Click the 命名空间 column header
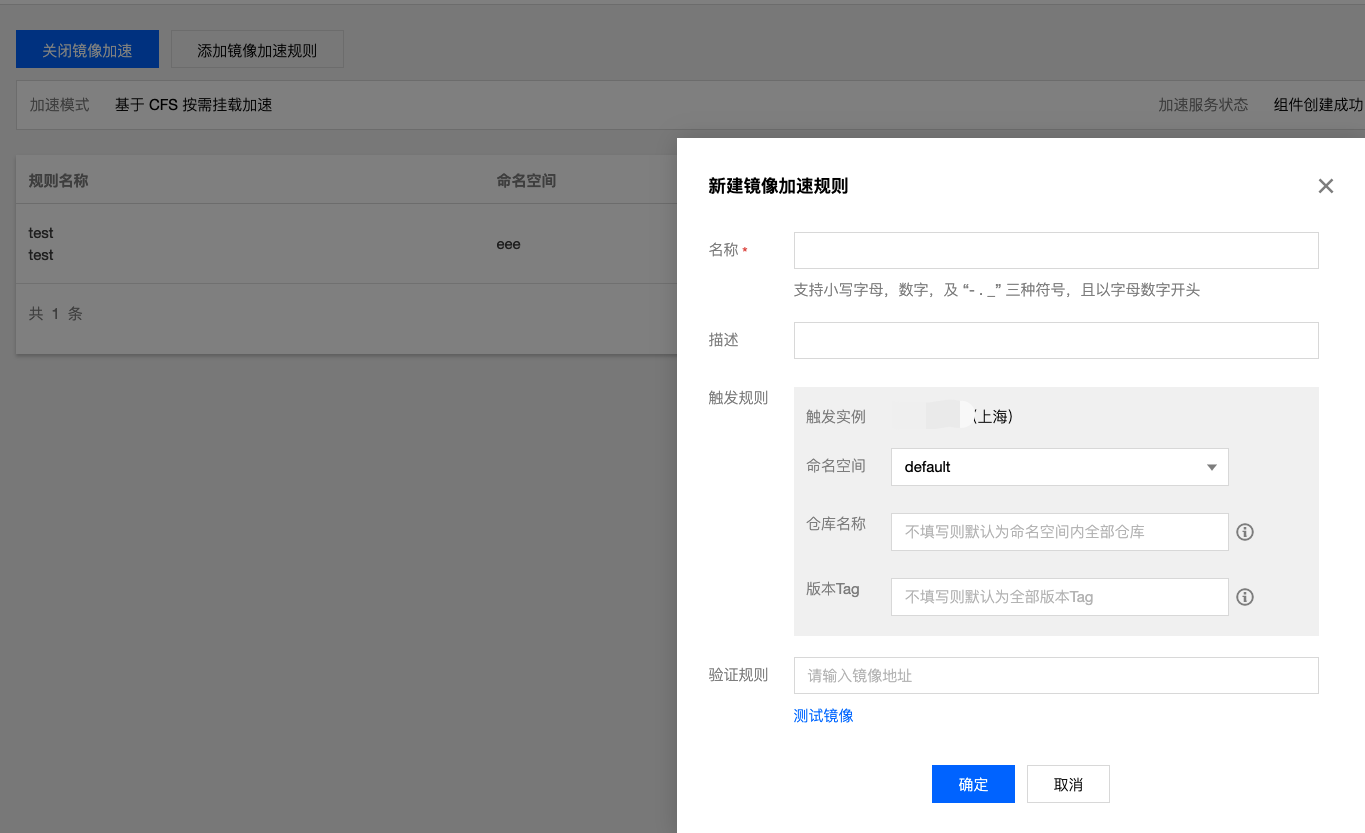Viewport: 1365px width, 833px height. (526, 181)
